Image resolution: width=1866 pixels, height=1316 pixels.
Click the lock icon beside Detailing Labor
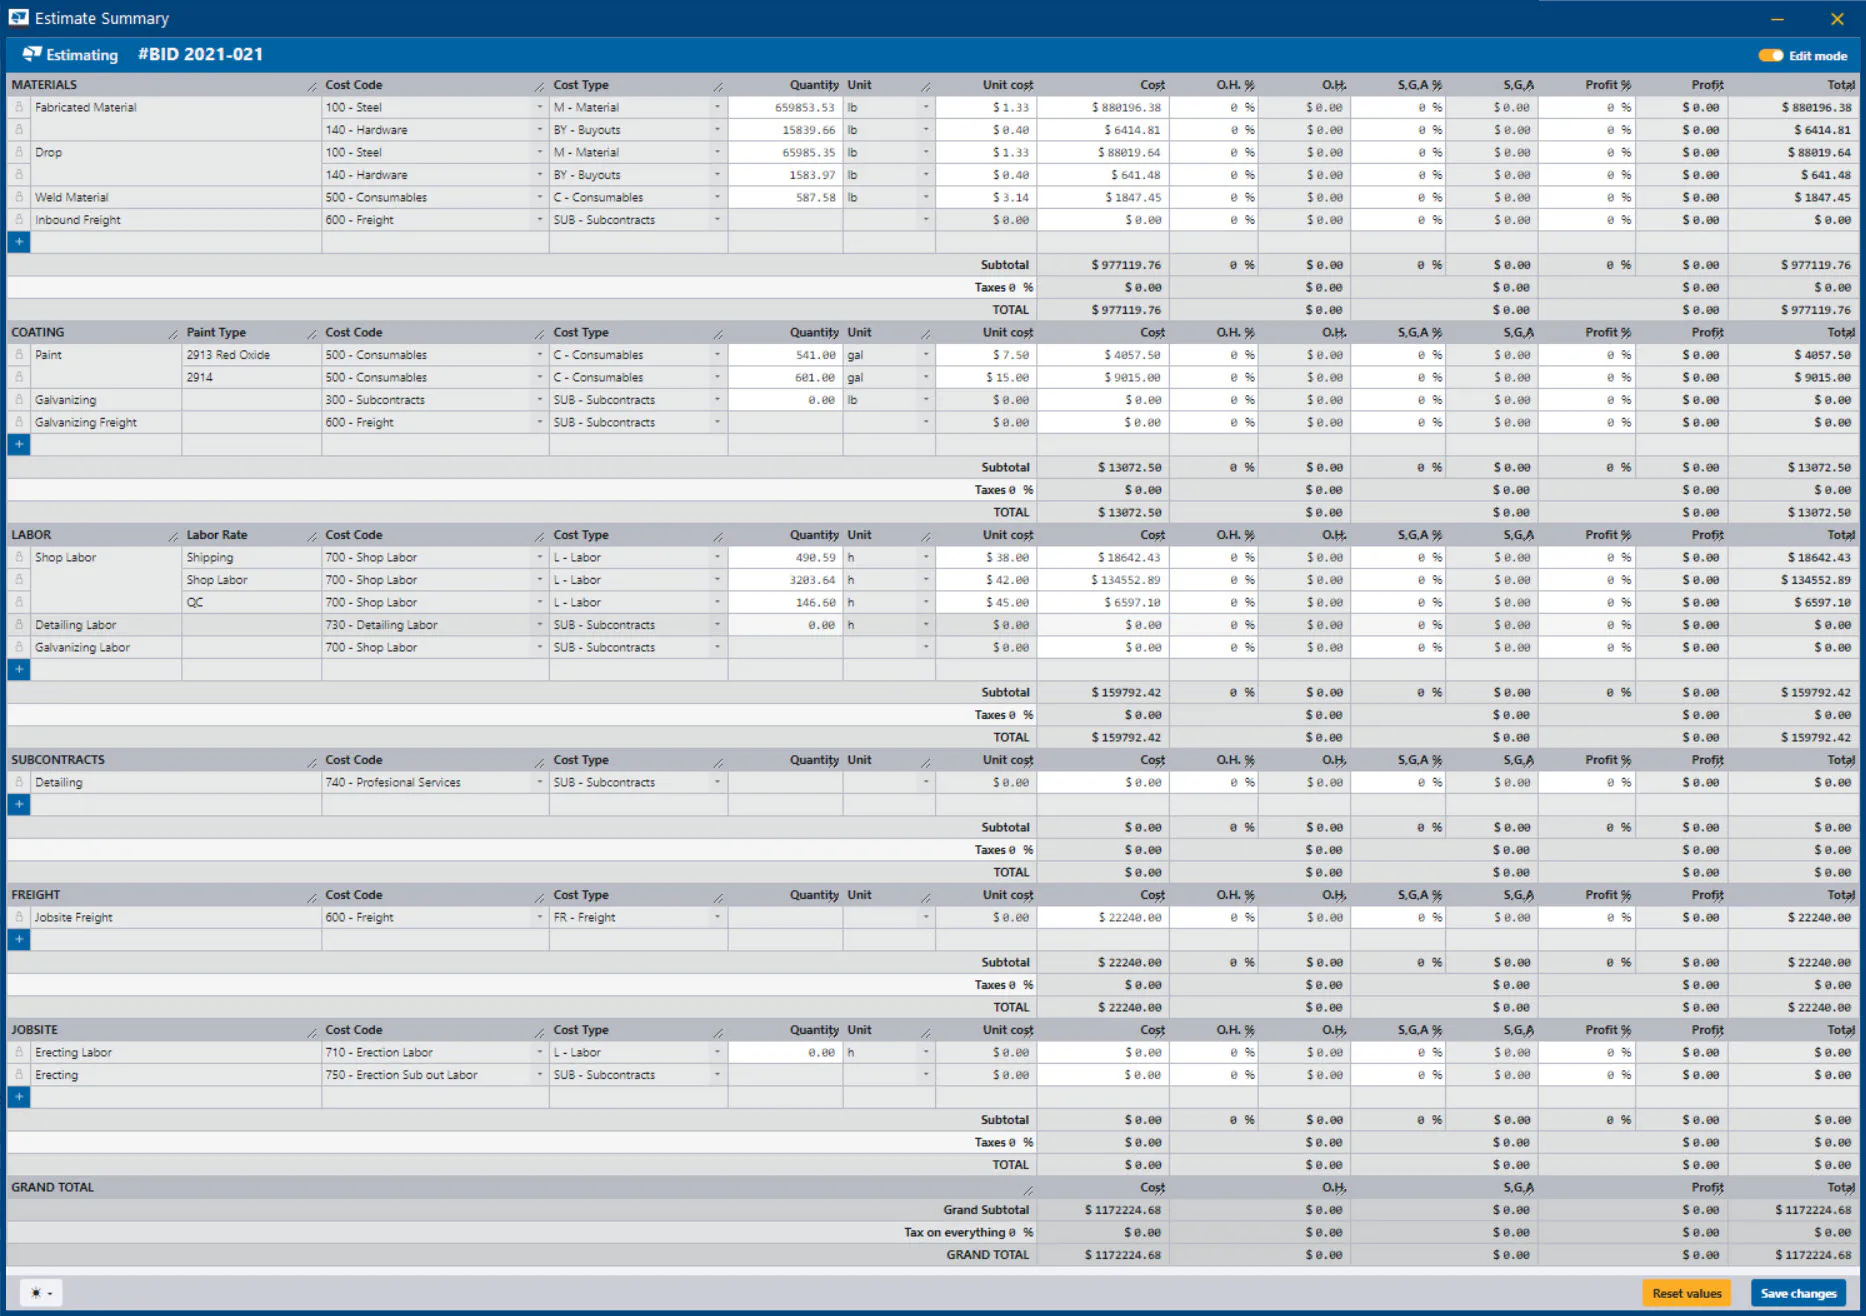pyautogui.click(x=19, y=624)
